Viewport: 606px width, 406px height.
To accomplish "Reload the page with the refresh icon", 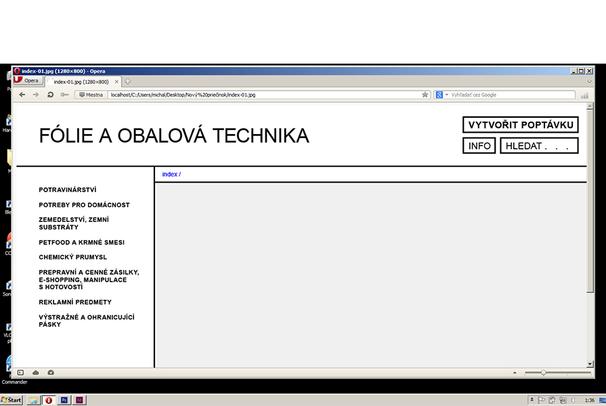I will [50, 95].
